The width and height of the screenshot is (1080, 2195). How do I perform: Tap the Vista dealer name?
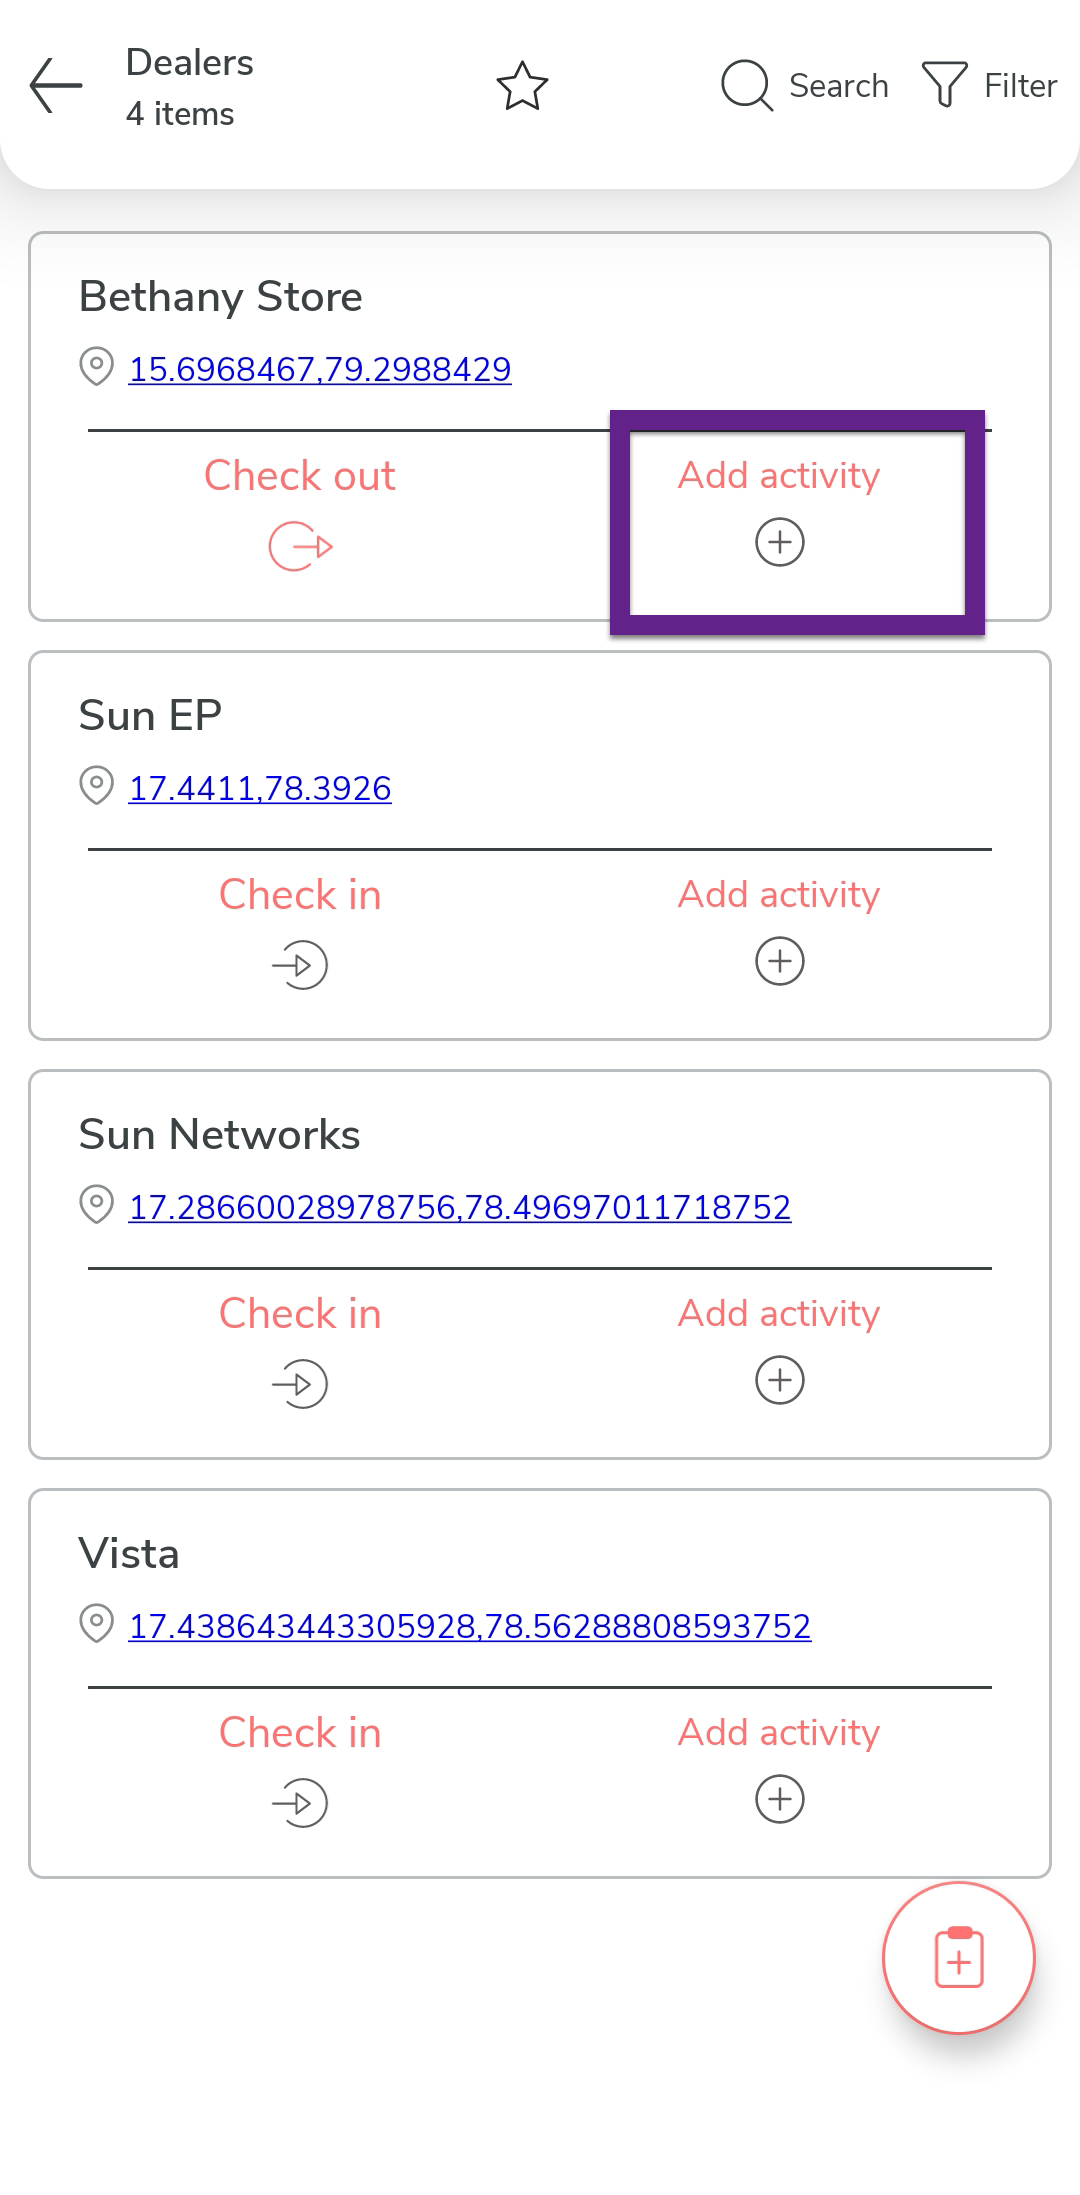click(x=129, y=1554)
